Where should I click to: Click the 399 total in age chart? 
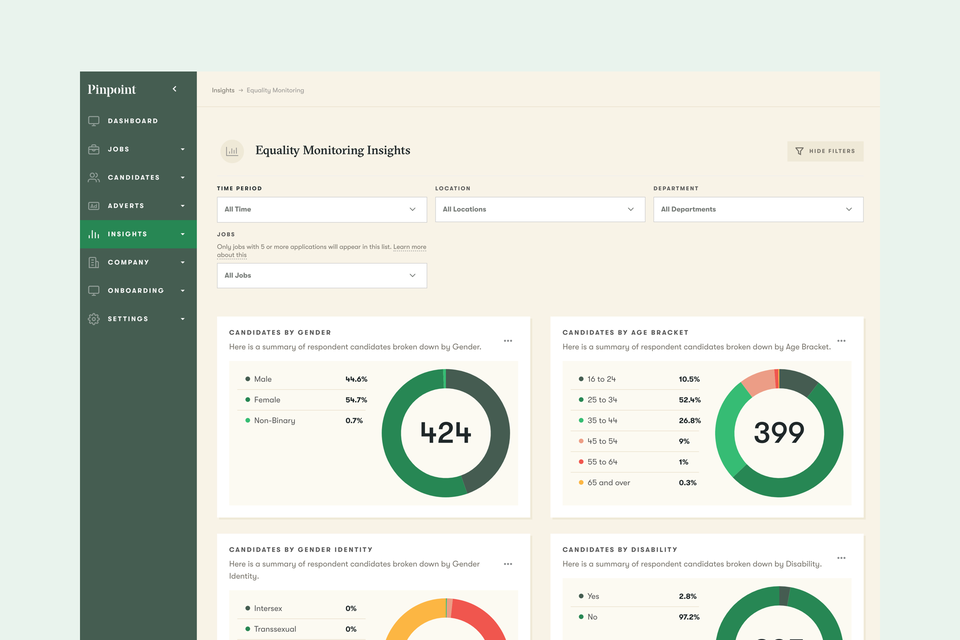(x=779, y=433)
